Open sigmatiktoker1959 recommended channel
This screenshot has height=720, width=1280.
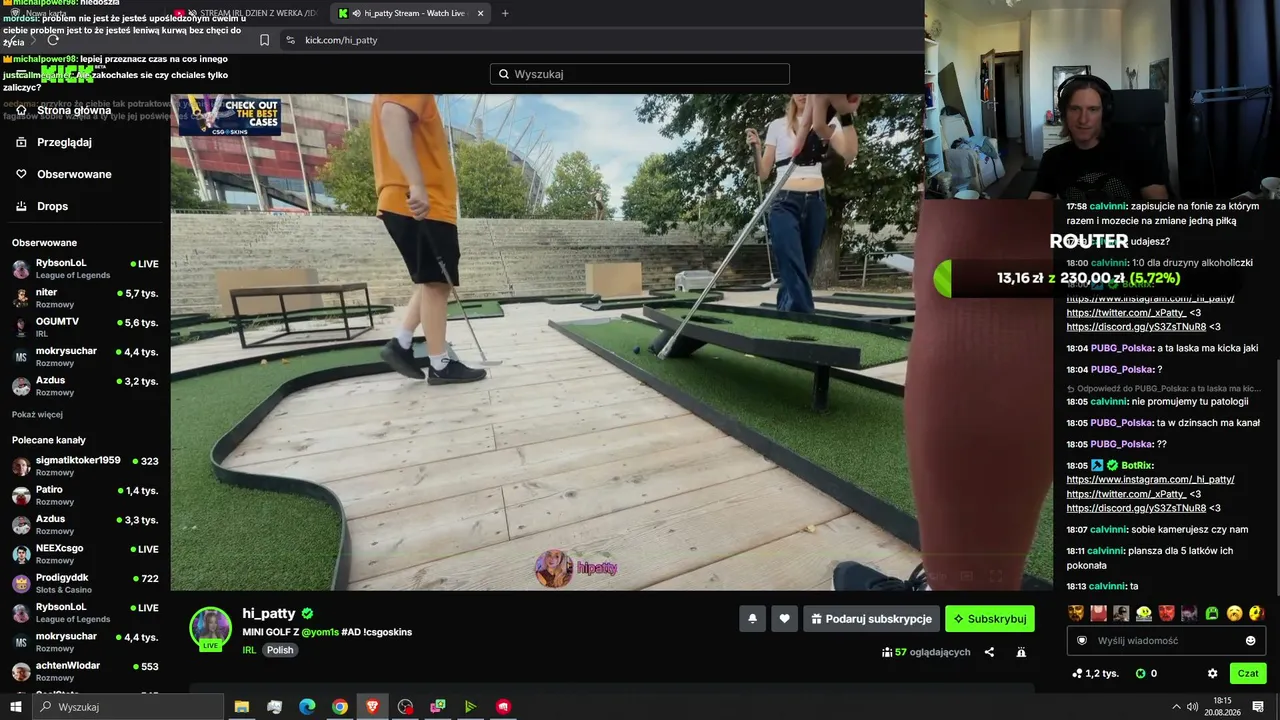85,466
